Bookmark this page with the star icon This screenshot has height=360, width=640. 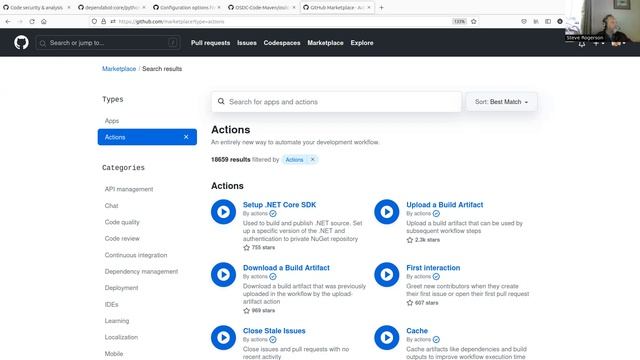point(473,21)
